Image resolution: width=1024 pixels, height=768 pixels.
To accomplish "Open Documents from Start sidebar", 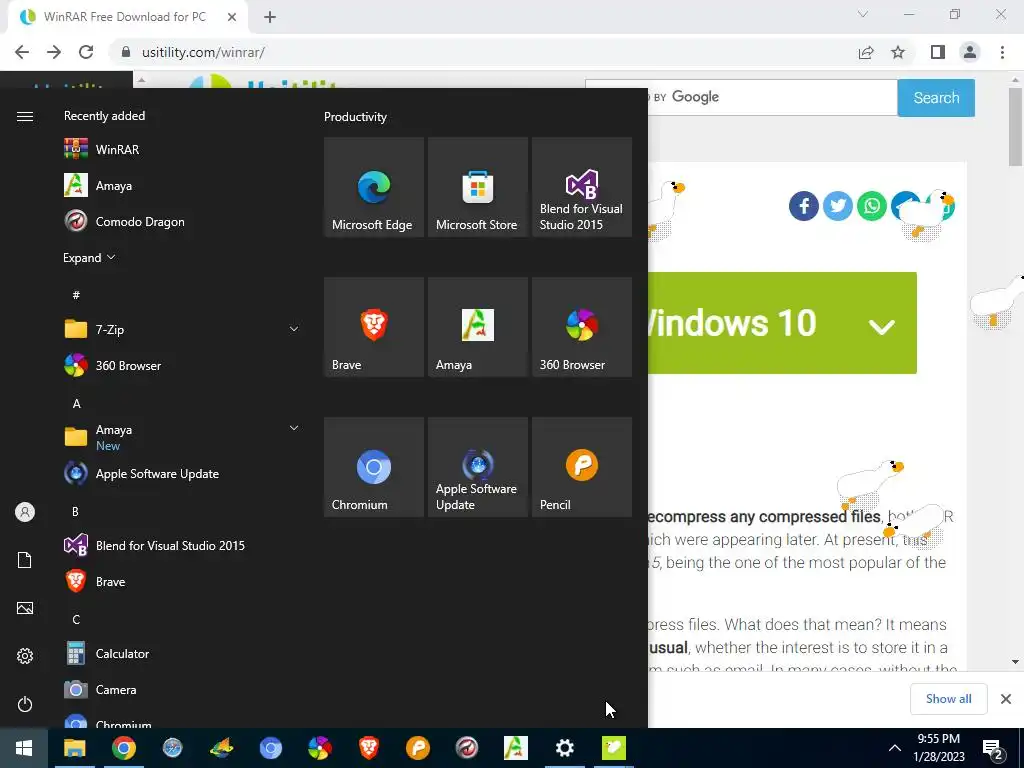I will coord(25,560).
